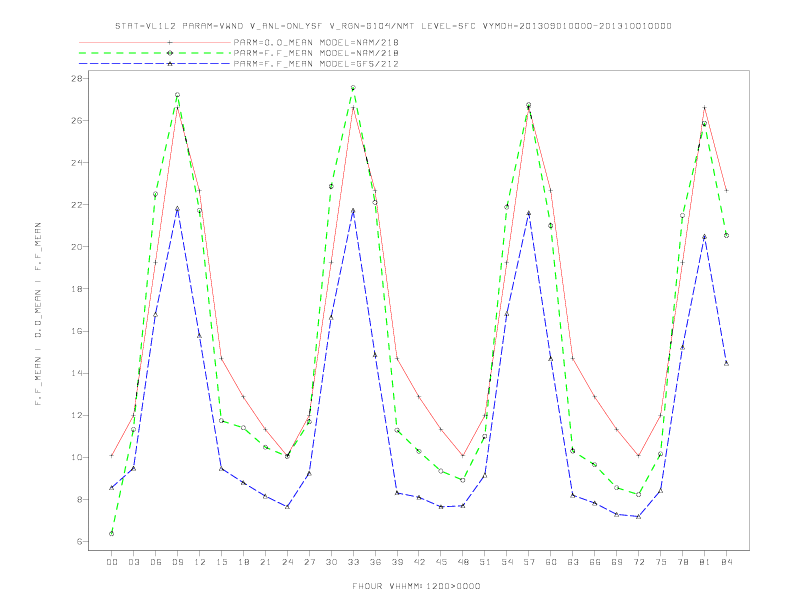Click x-axis hour label 45
This screenshot has width=792, height=612.
441,562
